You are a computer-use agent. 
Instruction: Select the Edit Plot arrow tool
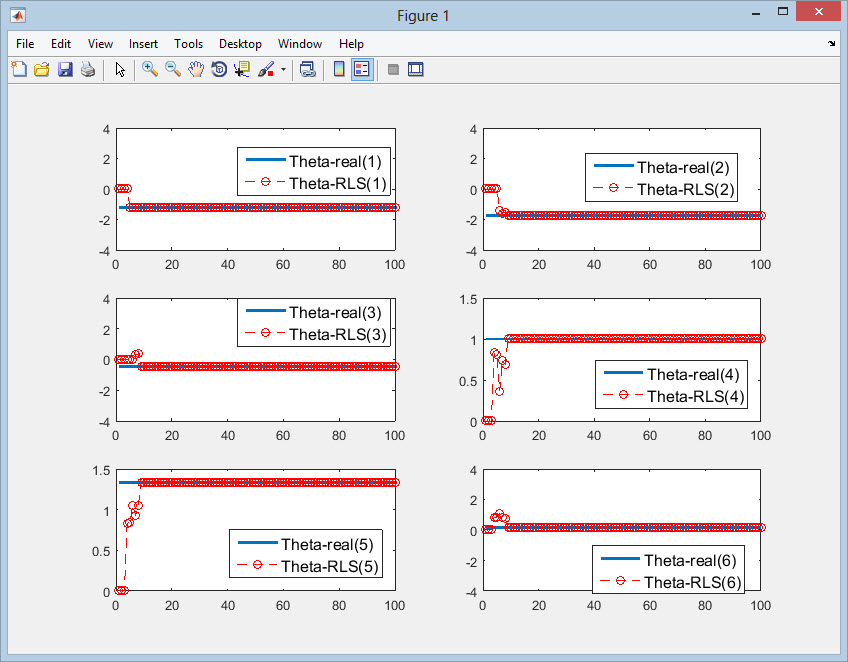tap(120, 69)
